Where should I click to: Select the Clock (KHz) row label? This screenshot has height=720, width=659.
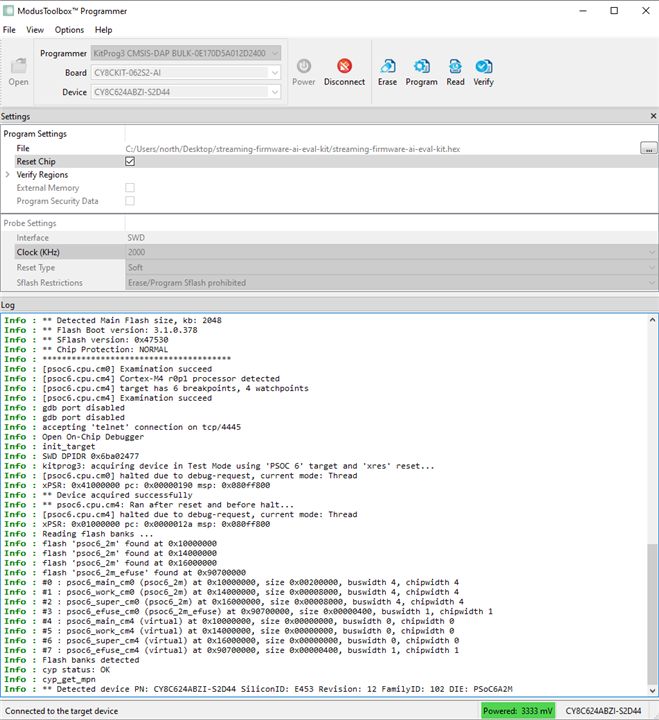[x=38, y=252]
